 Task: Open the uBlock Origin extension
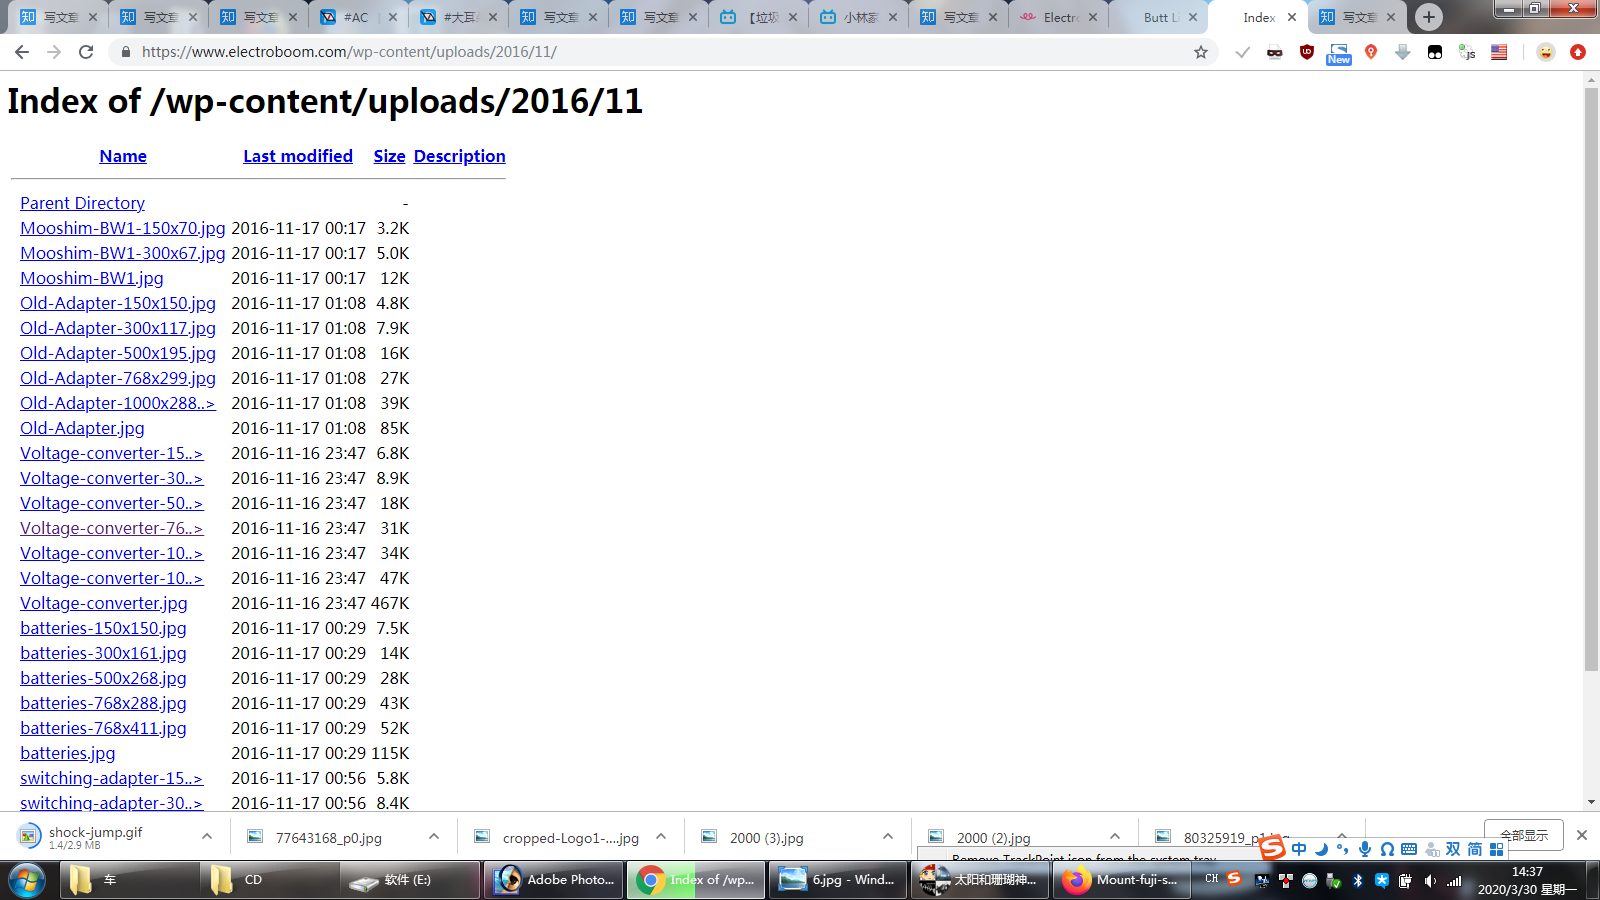[x=1306, y=52]
